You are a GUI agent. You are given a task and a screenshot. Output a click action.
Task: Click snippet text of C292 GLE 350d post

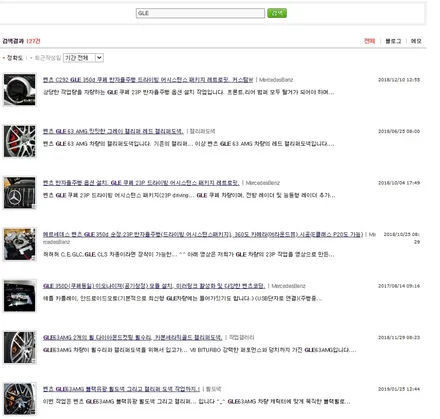[188, 92]
